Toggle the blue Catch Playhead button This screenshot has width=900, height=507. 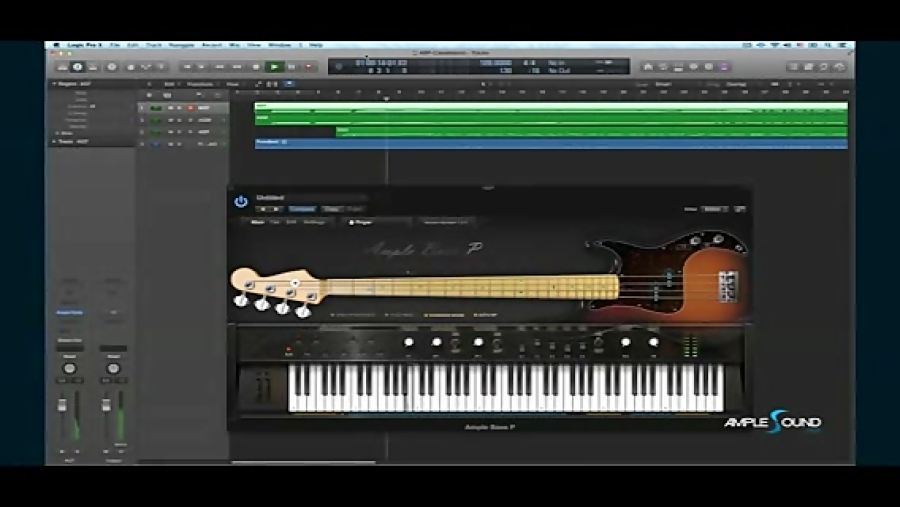point(289,84)
